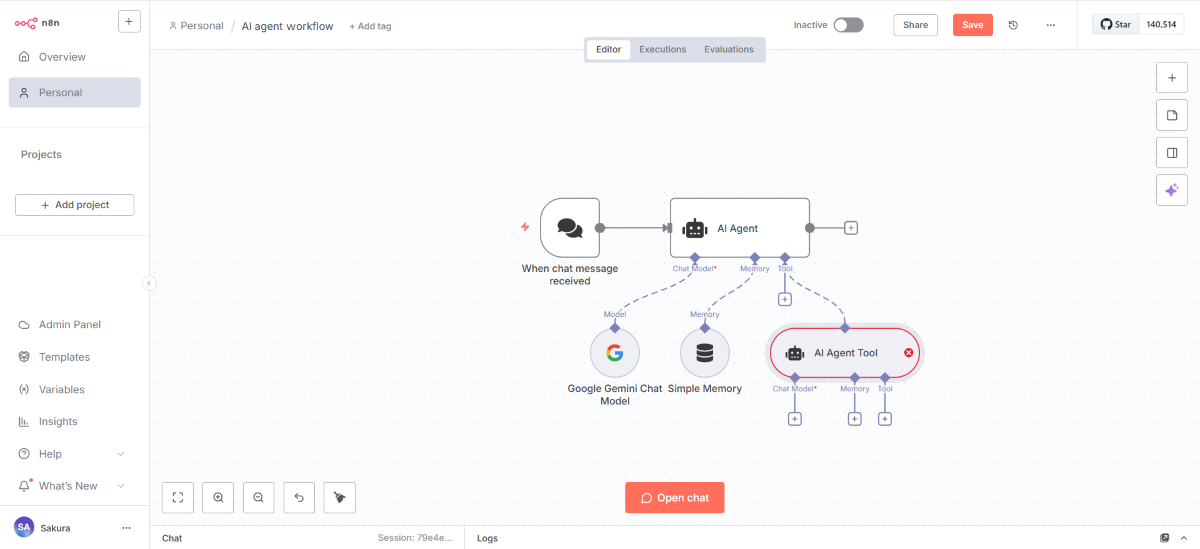1200x549 pixels.
Task: Open workflow history clock icon
Action: click(1013, 25)
